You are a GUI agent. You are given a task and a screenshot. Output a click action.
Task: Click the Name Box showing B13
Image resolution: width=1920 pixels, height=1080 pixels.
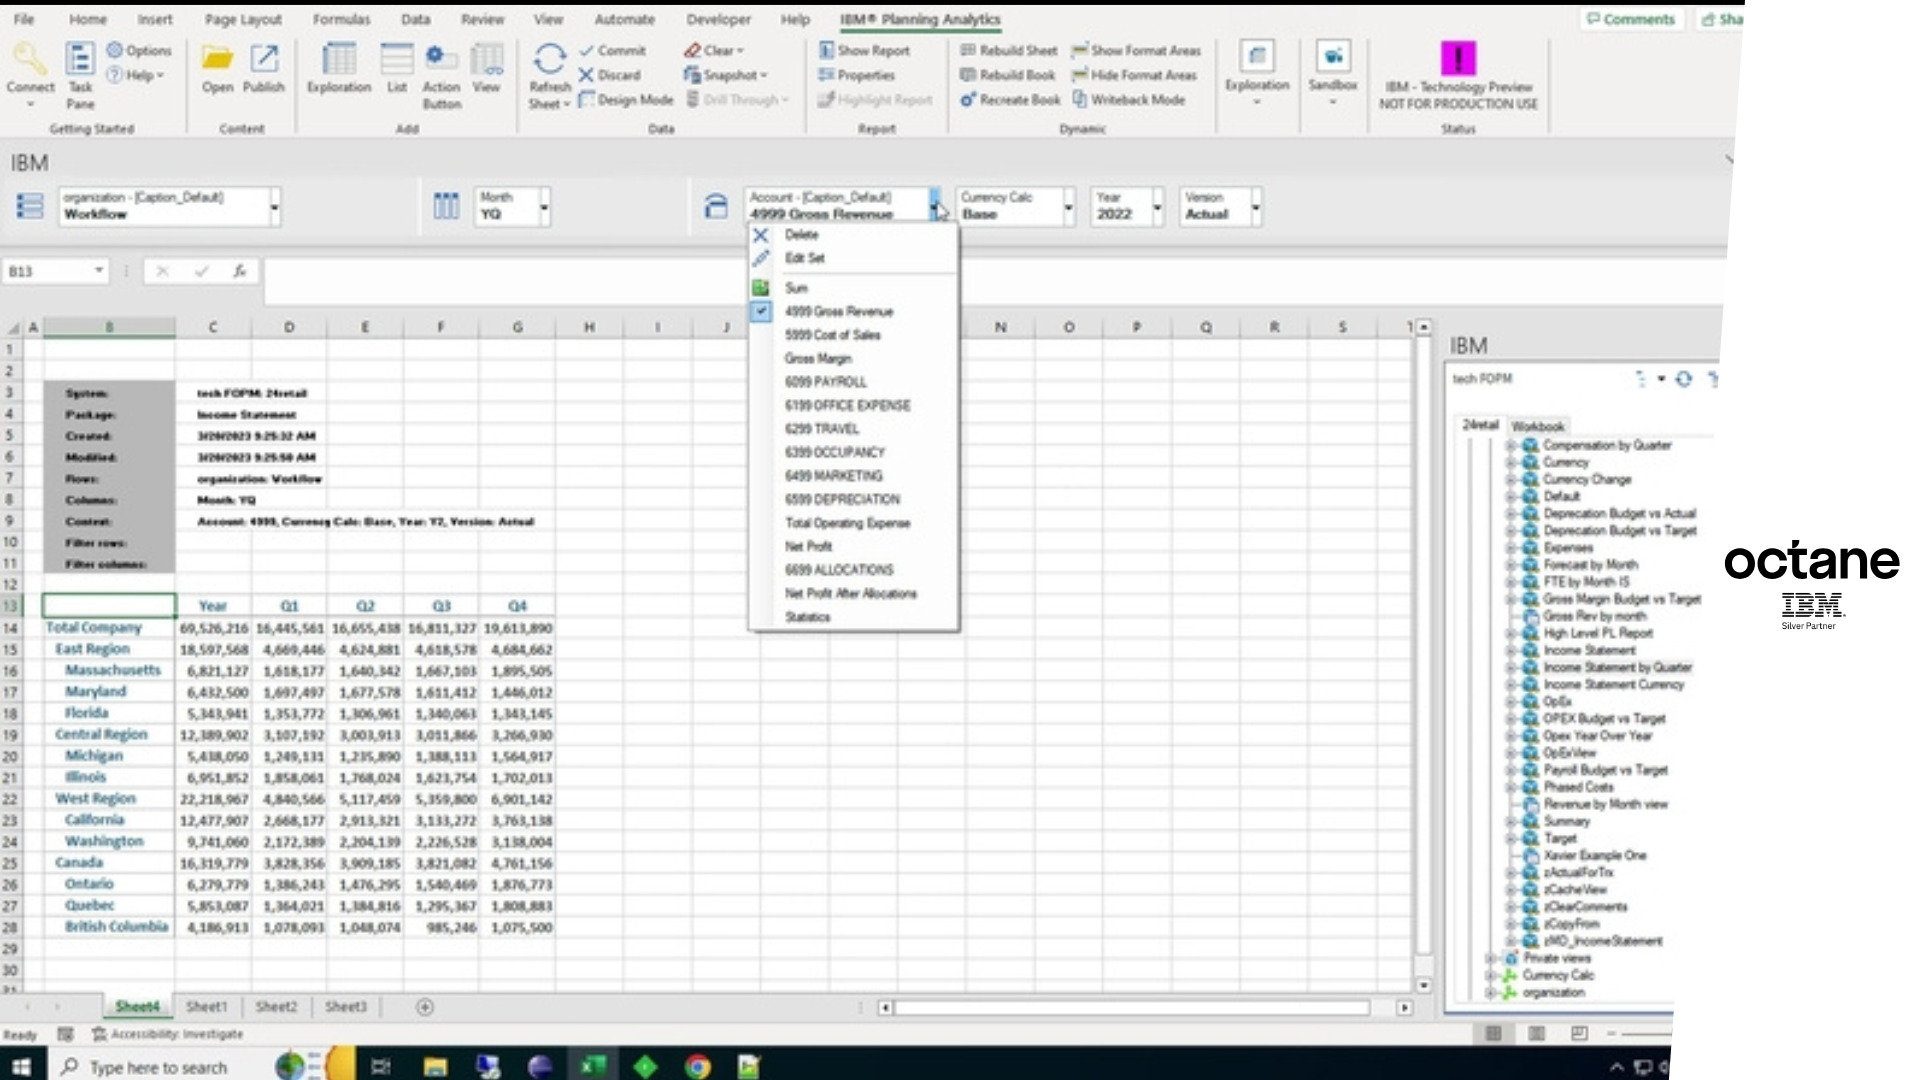[x=45, y=271]
